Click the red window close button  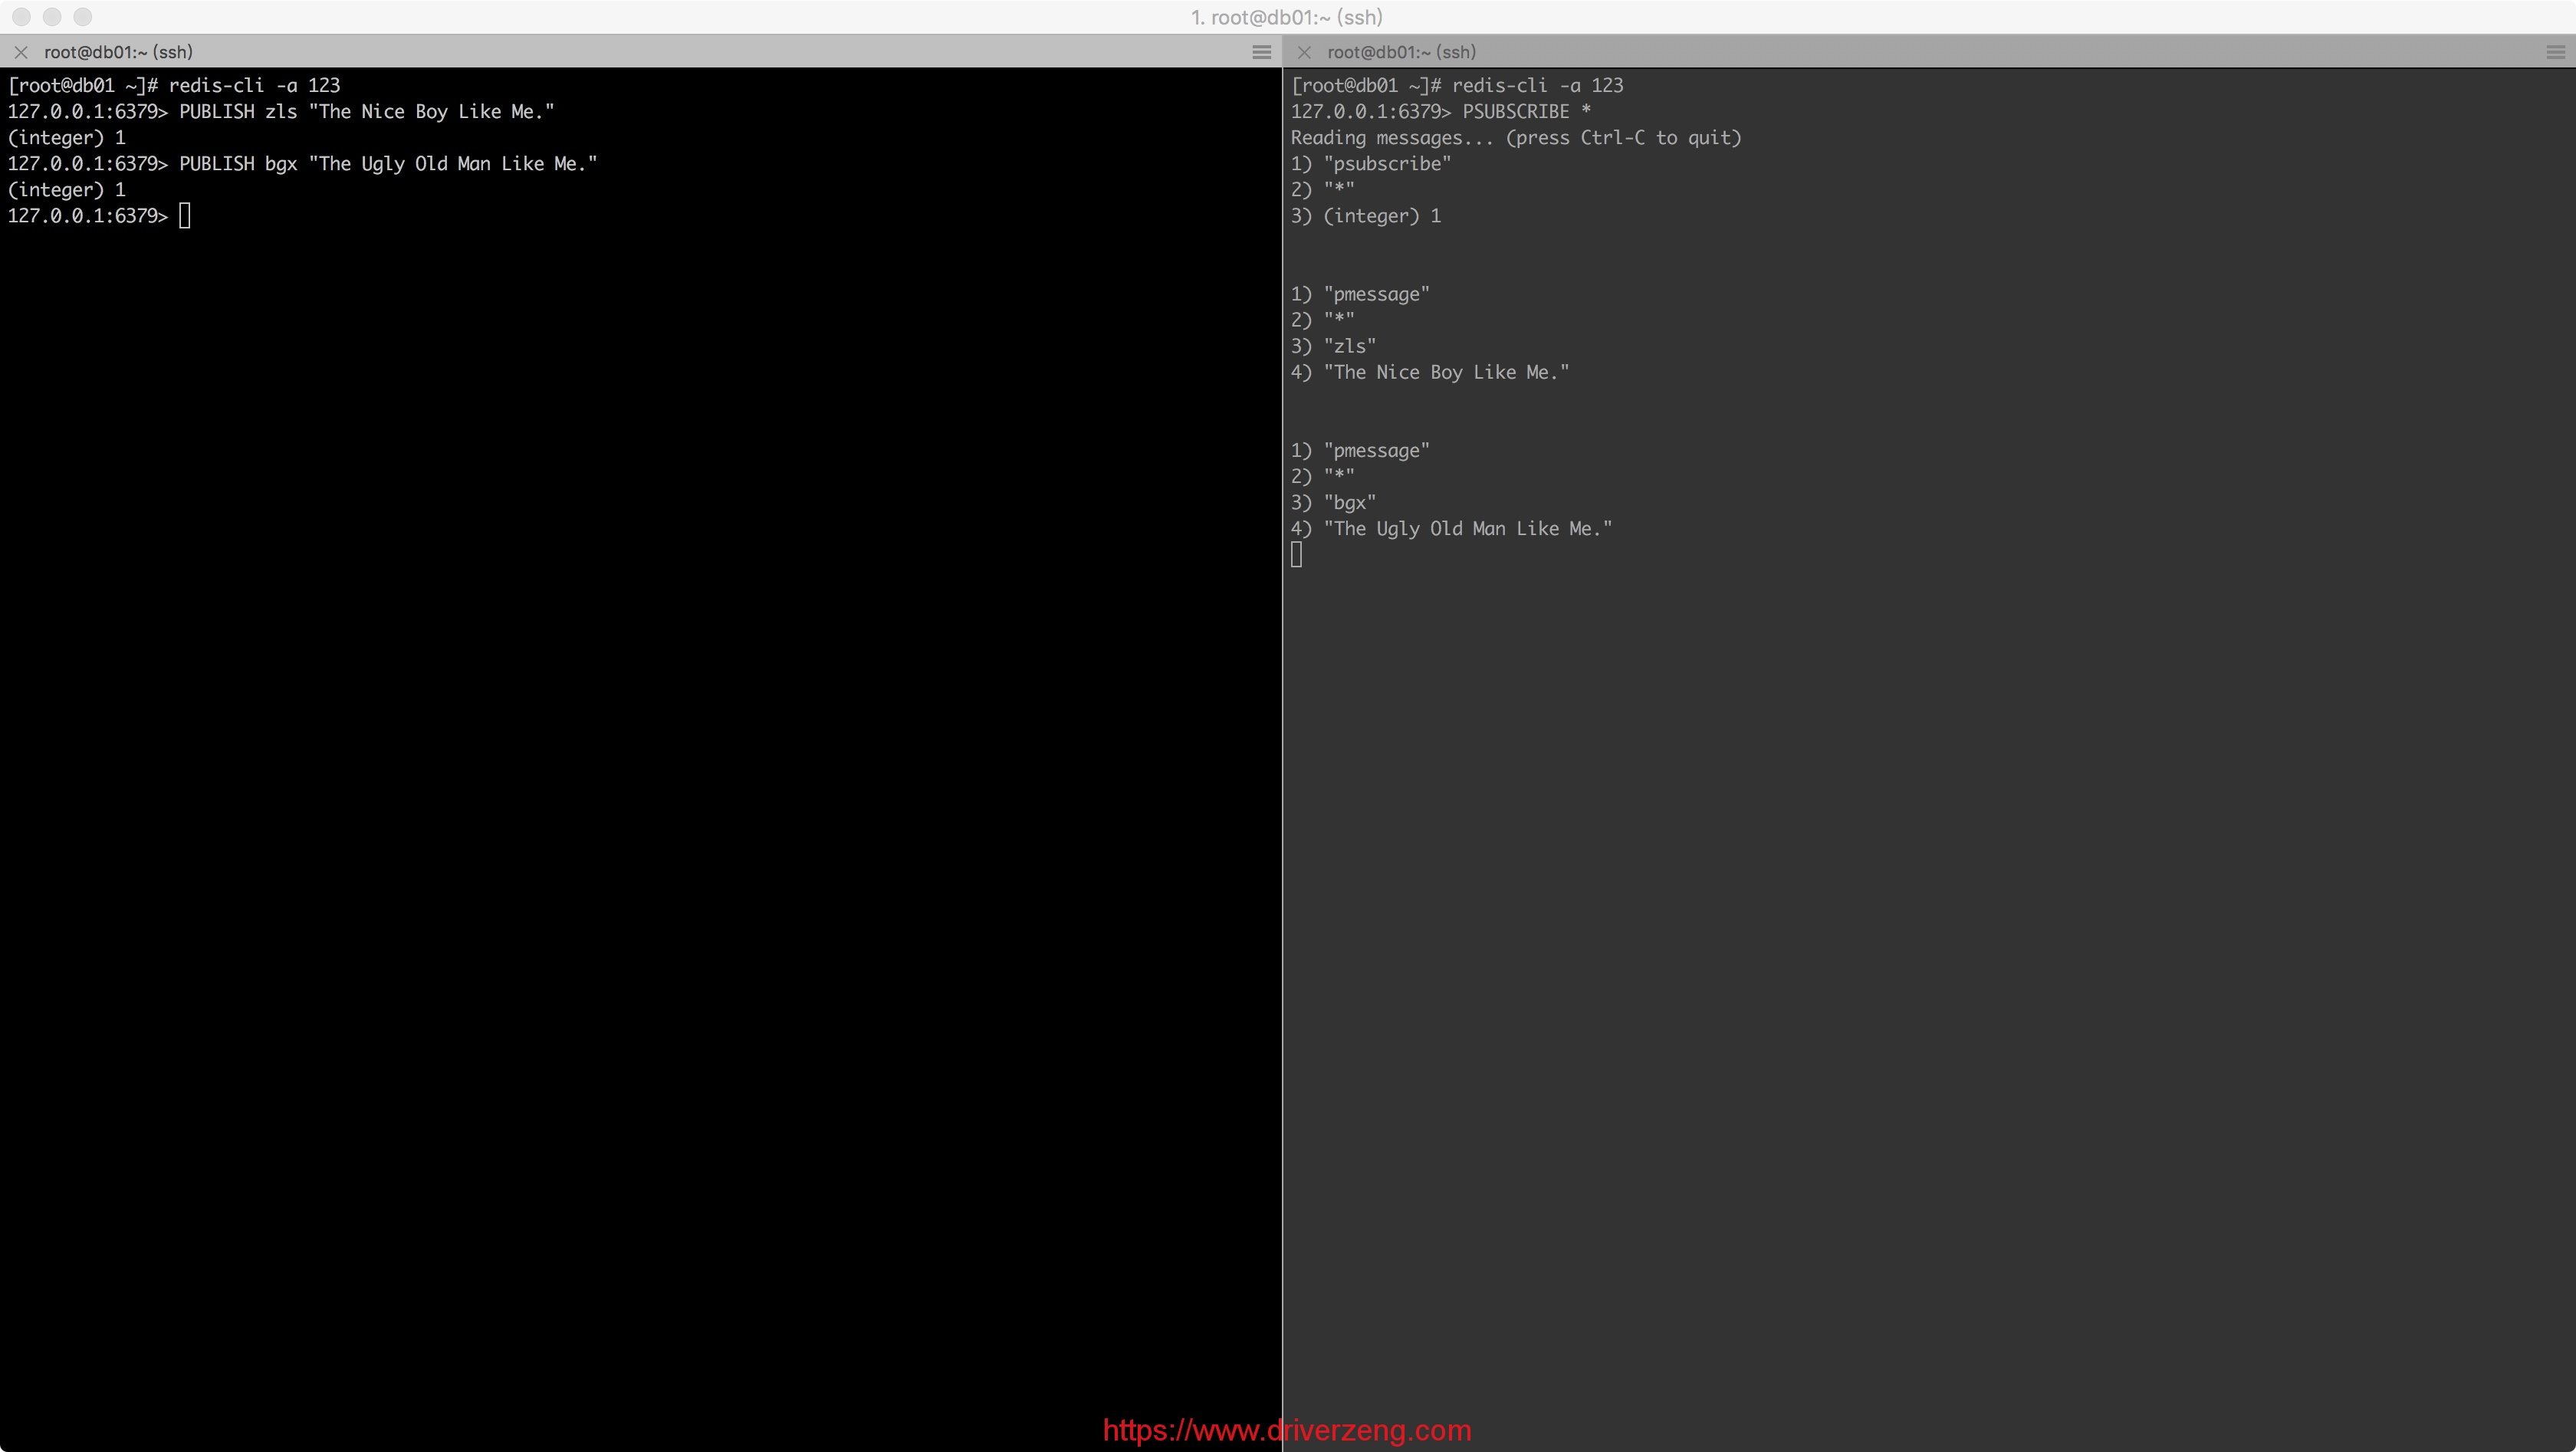point(21,17)
